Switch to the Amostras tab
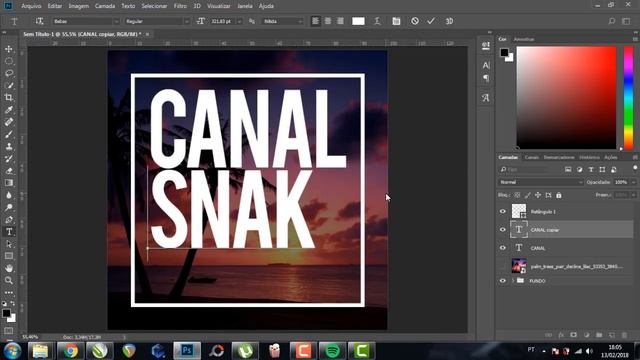640x360 pixels. click(524, 39)
